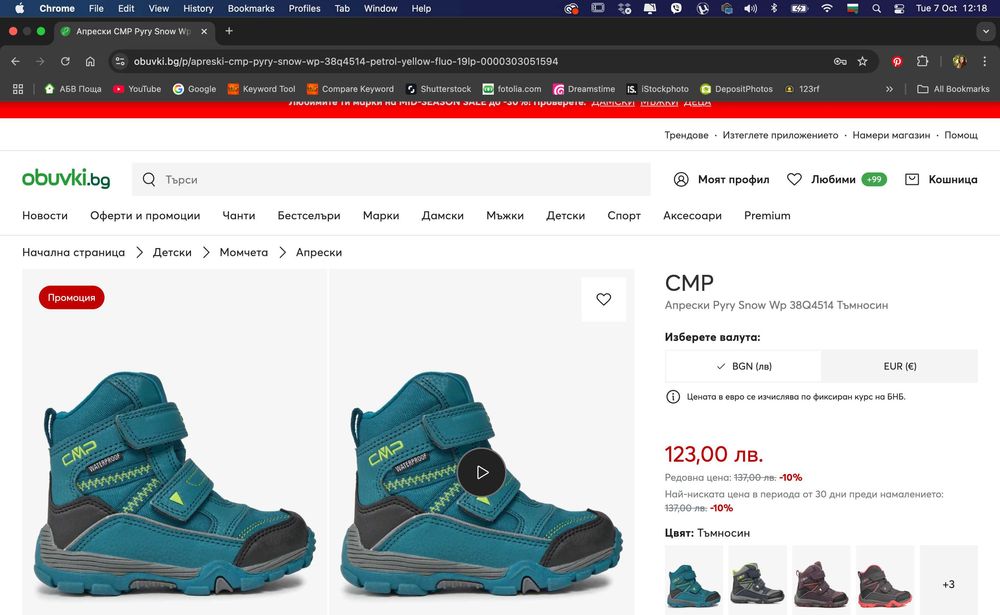The image size is (1000, 615).
Task: Open АБВ Поща bookmark
Action: 73,89
